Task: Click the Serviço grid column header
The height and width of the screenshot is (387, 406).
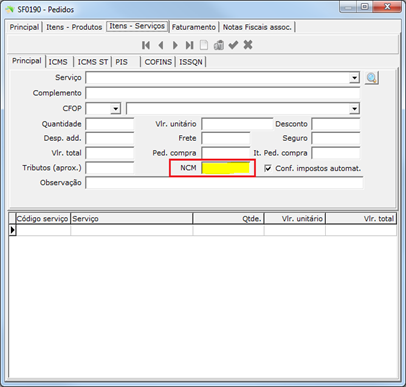Action: tap(131, 219)
